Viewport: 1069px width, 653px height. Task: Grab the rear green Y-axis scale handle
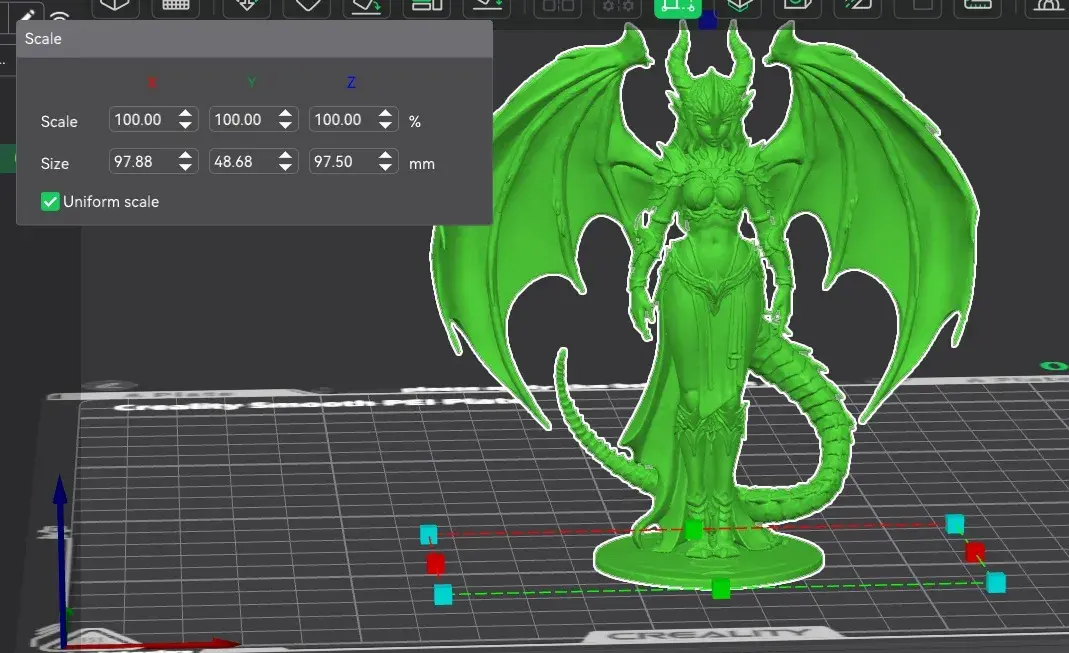coord(693,529)
